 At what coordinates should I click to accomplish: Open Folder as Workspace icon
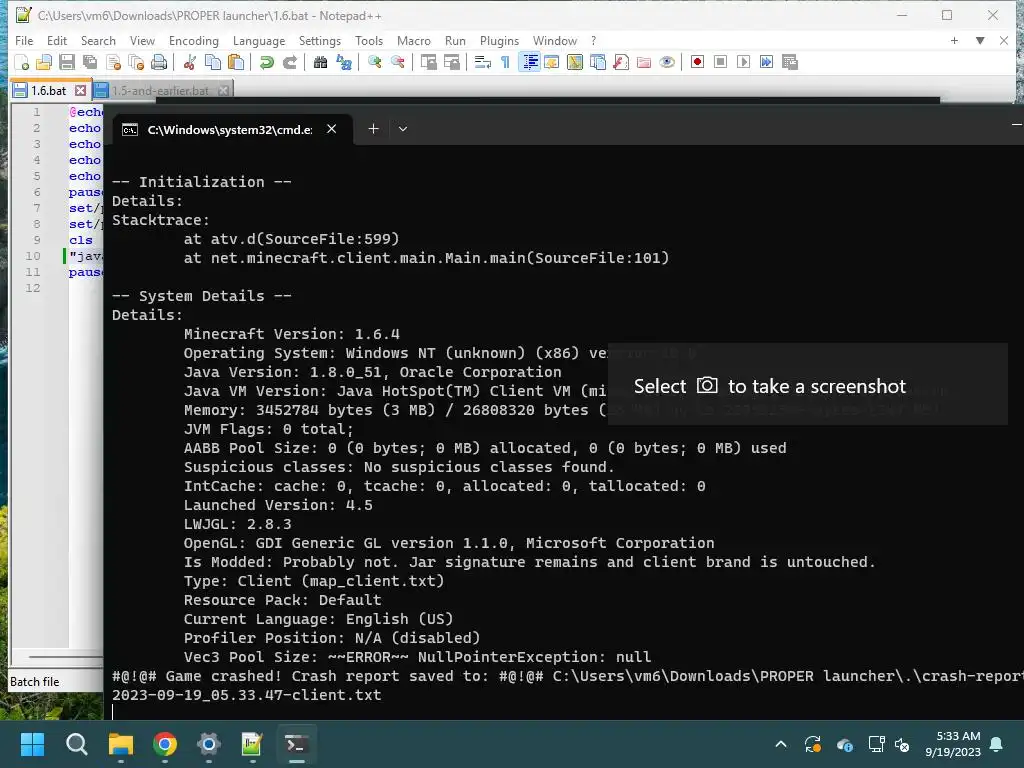[644, 62]
